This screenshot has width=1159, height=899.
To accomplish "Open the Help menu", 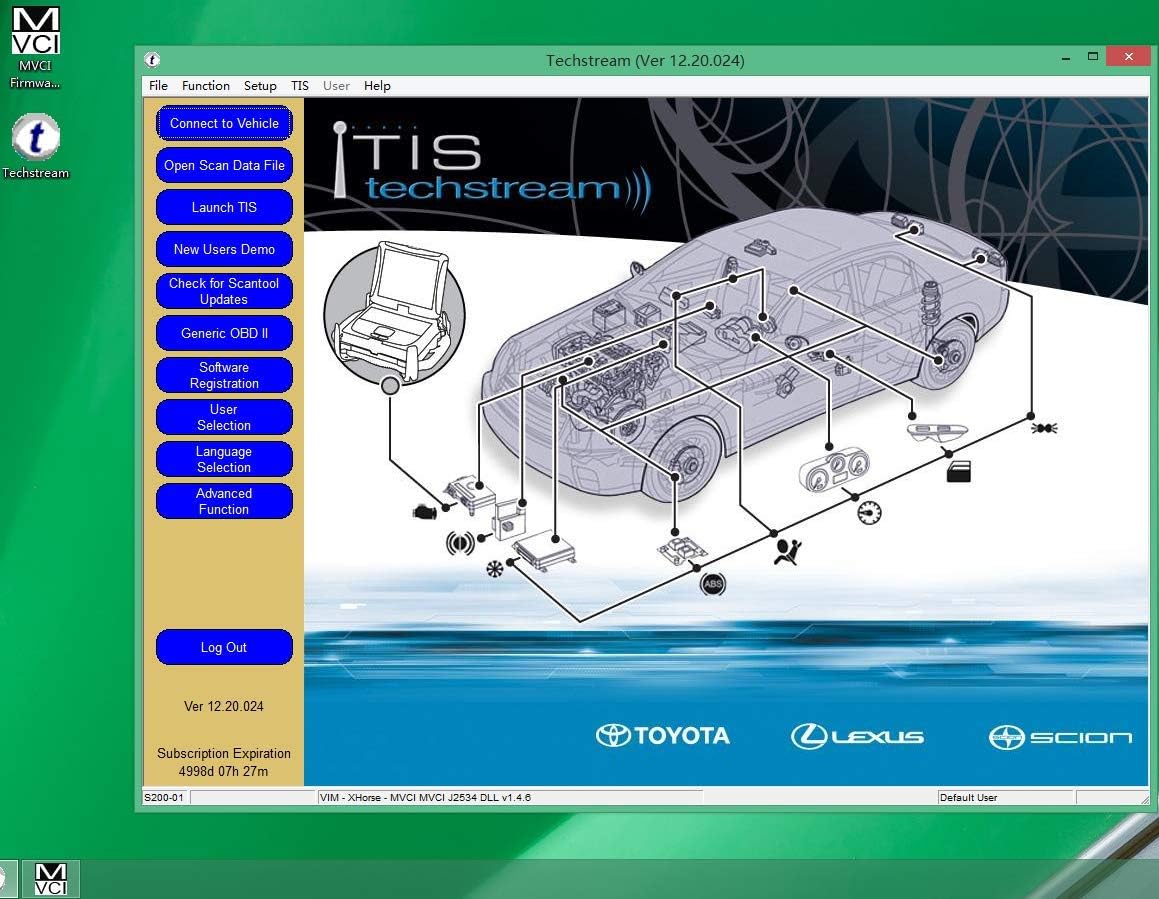I will click(x=377, y=86).
